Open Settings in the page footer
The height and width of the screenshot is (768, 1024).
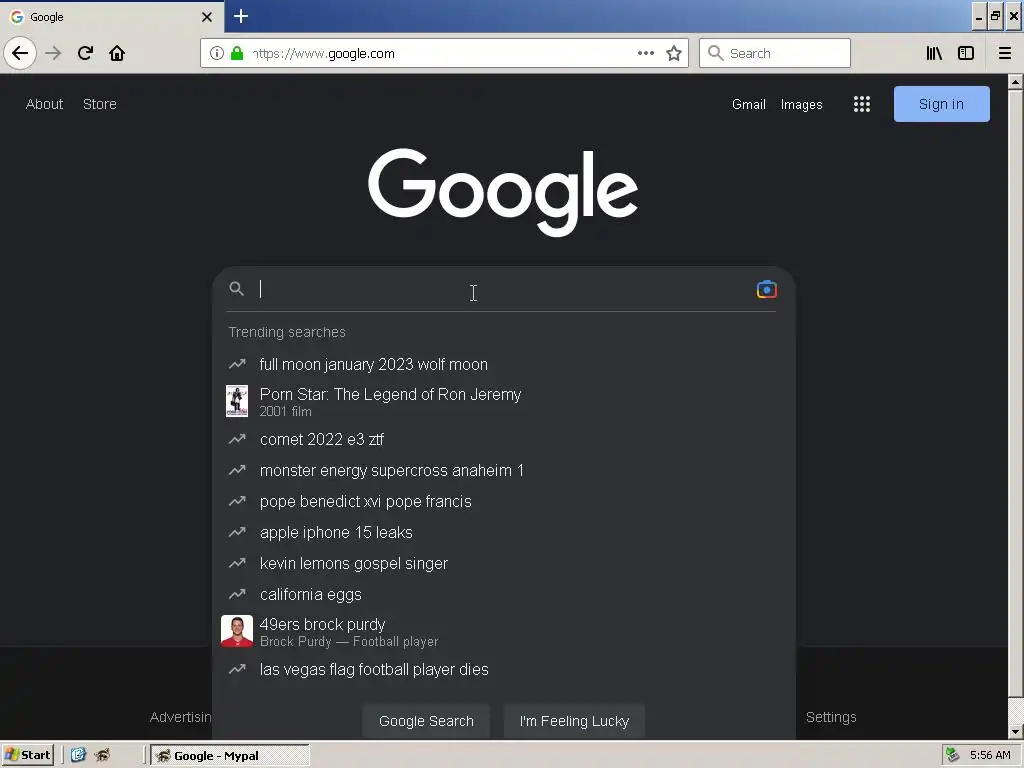pos(831,717)
